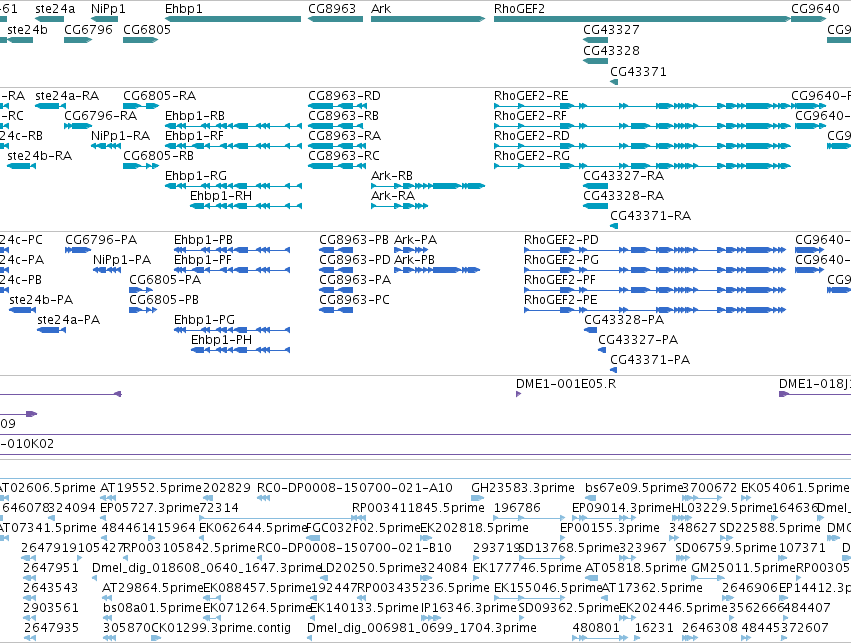The image size is (851, 643).
Task: Click transcript RhoGEF2-RF
Action: [x=642, y=126]
